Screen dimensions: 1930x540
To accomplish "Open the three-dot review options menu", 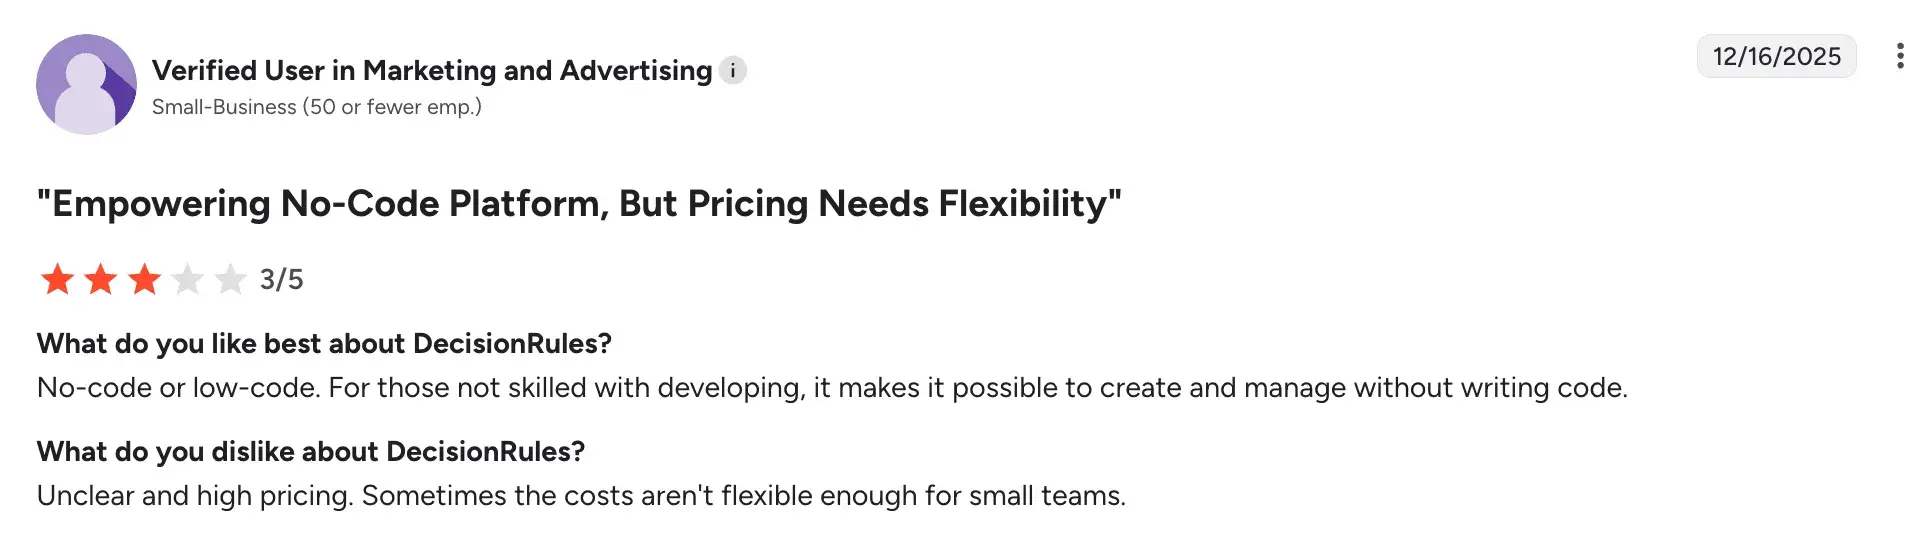I will [x=1899, y=56].
